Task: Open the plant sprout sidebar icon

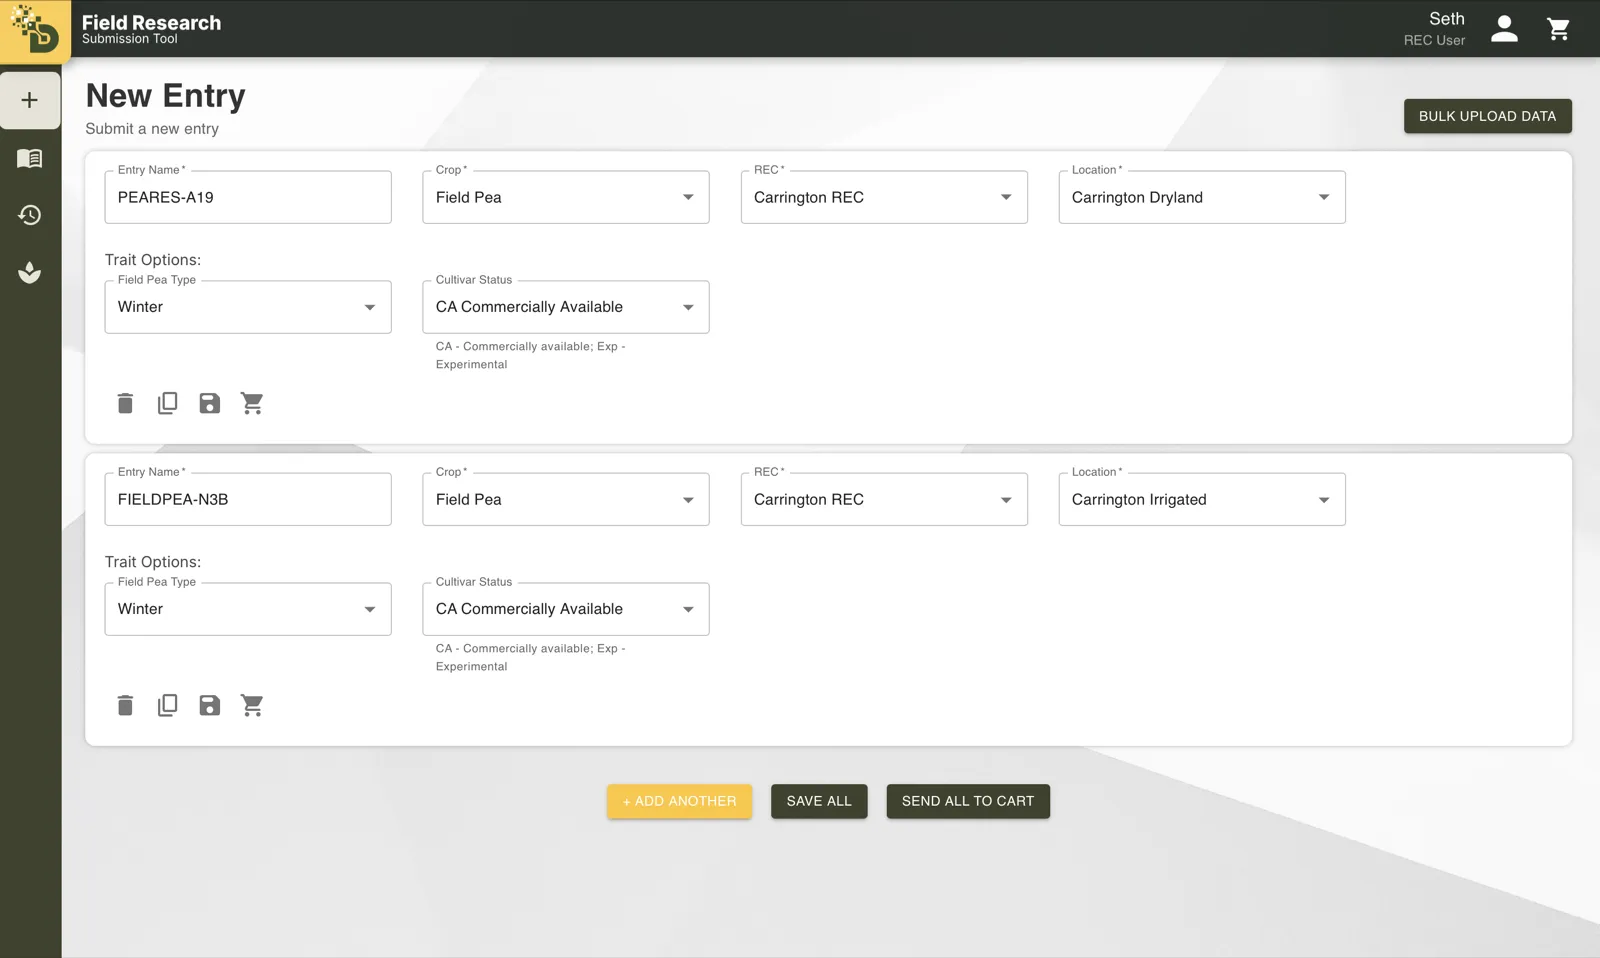Action: tap(30, 272)
